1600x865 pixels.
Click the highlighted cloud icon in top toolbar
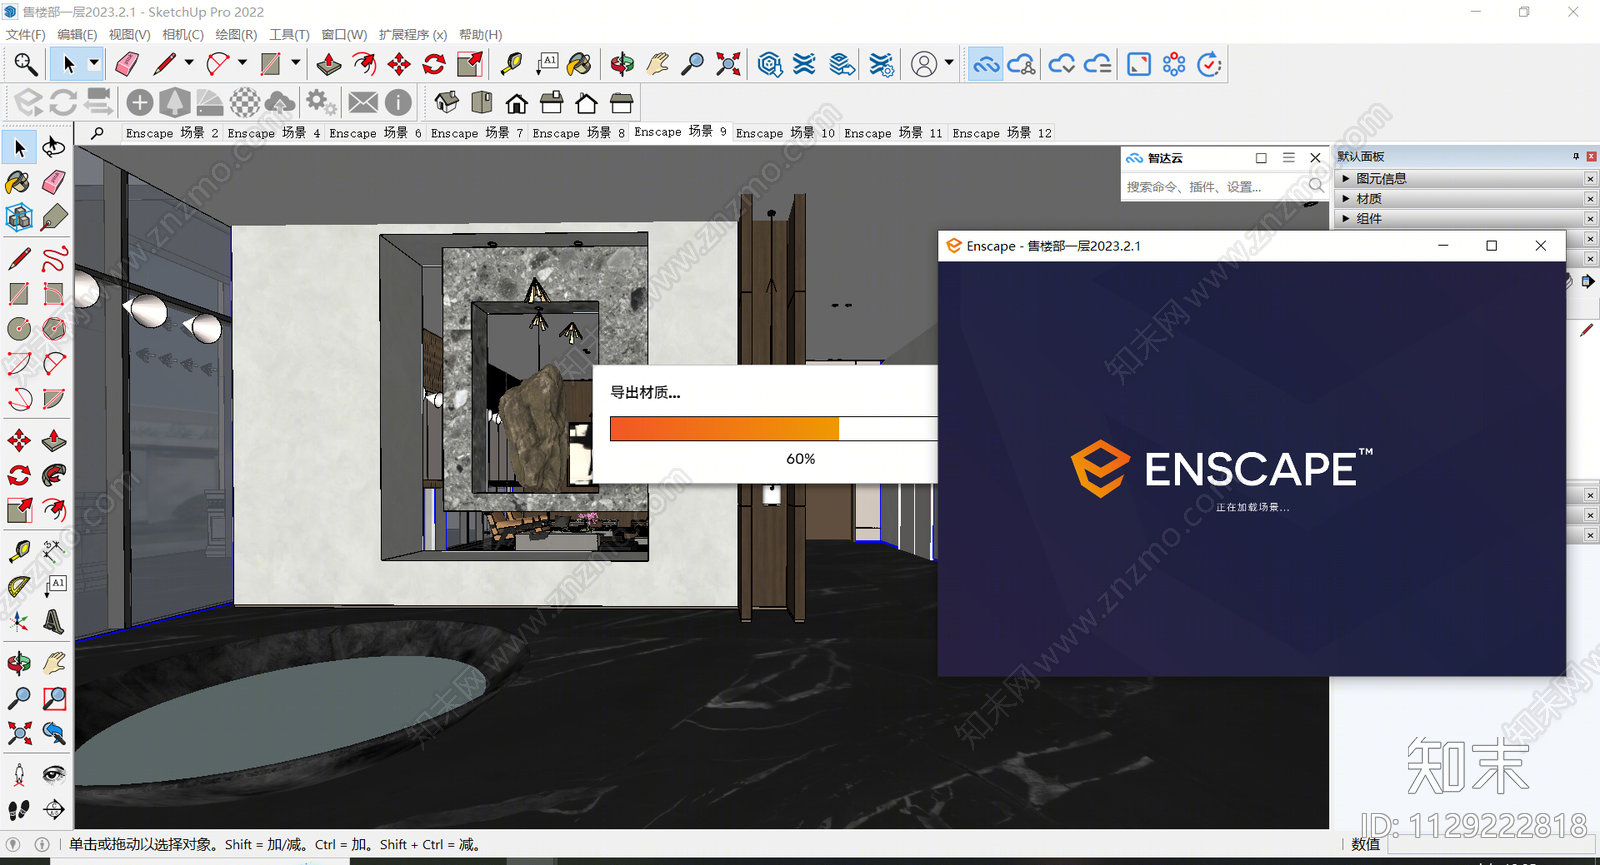pos(986,65)
